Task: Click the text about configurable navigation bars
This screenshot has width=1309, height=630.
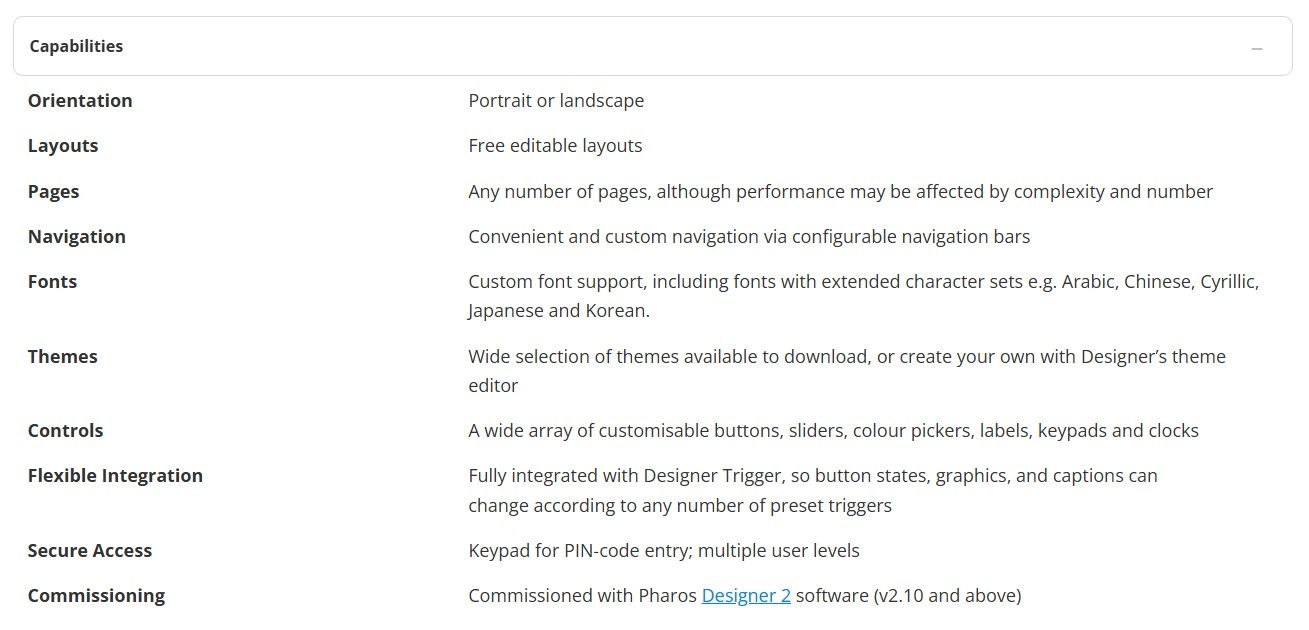Action: (749, 237)
